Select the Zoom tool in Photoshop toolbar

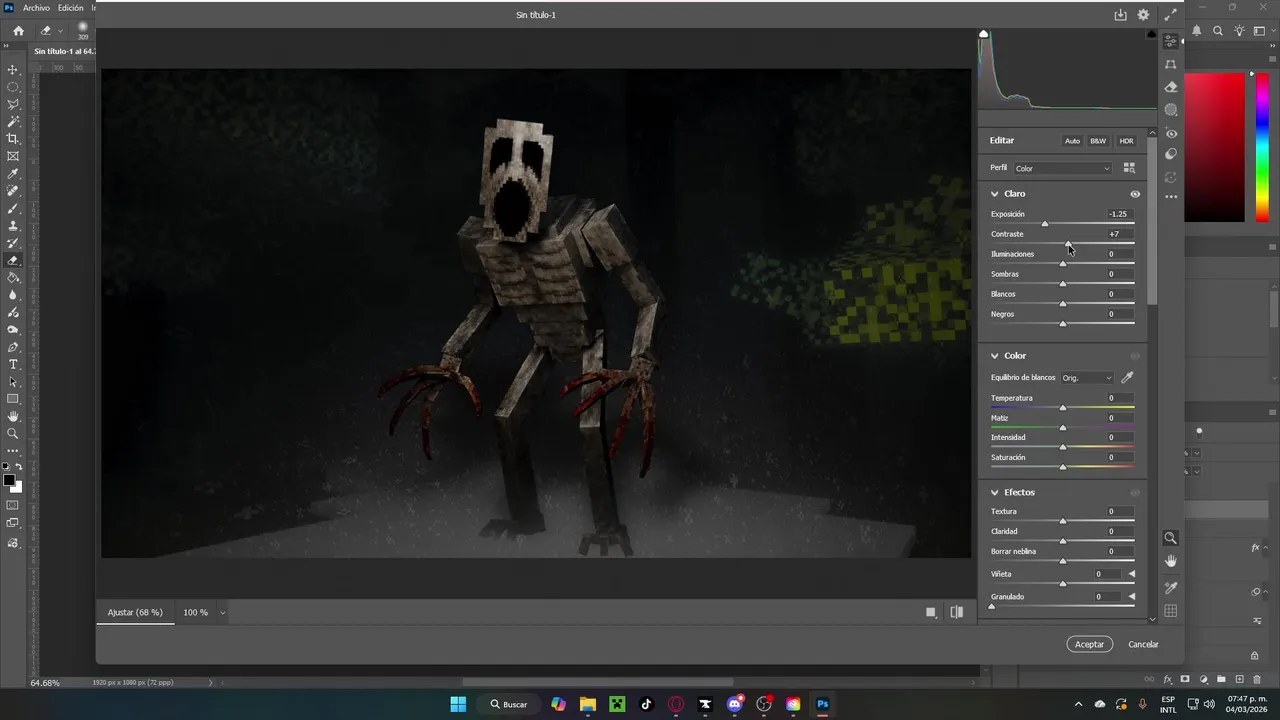point(13,433)
